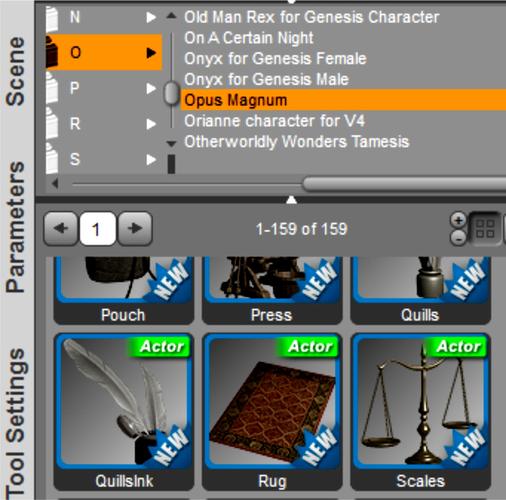This screenshot has height=500, width=506.
Task: Click the Quills content item
Action: (x=421, y=290)
